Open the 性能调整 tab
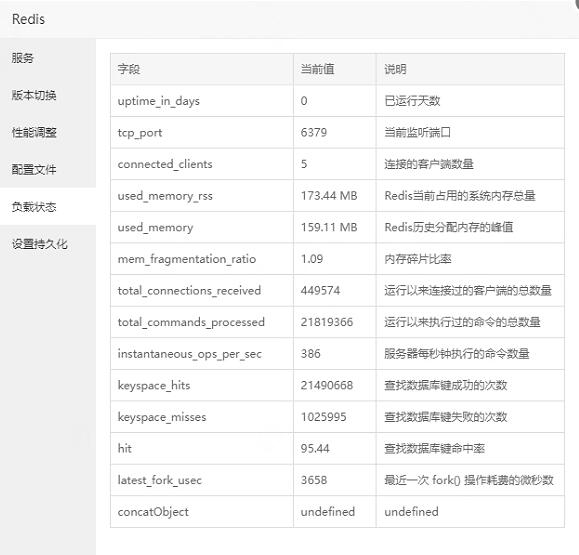 [x=48, y=132]
